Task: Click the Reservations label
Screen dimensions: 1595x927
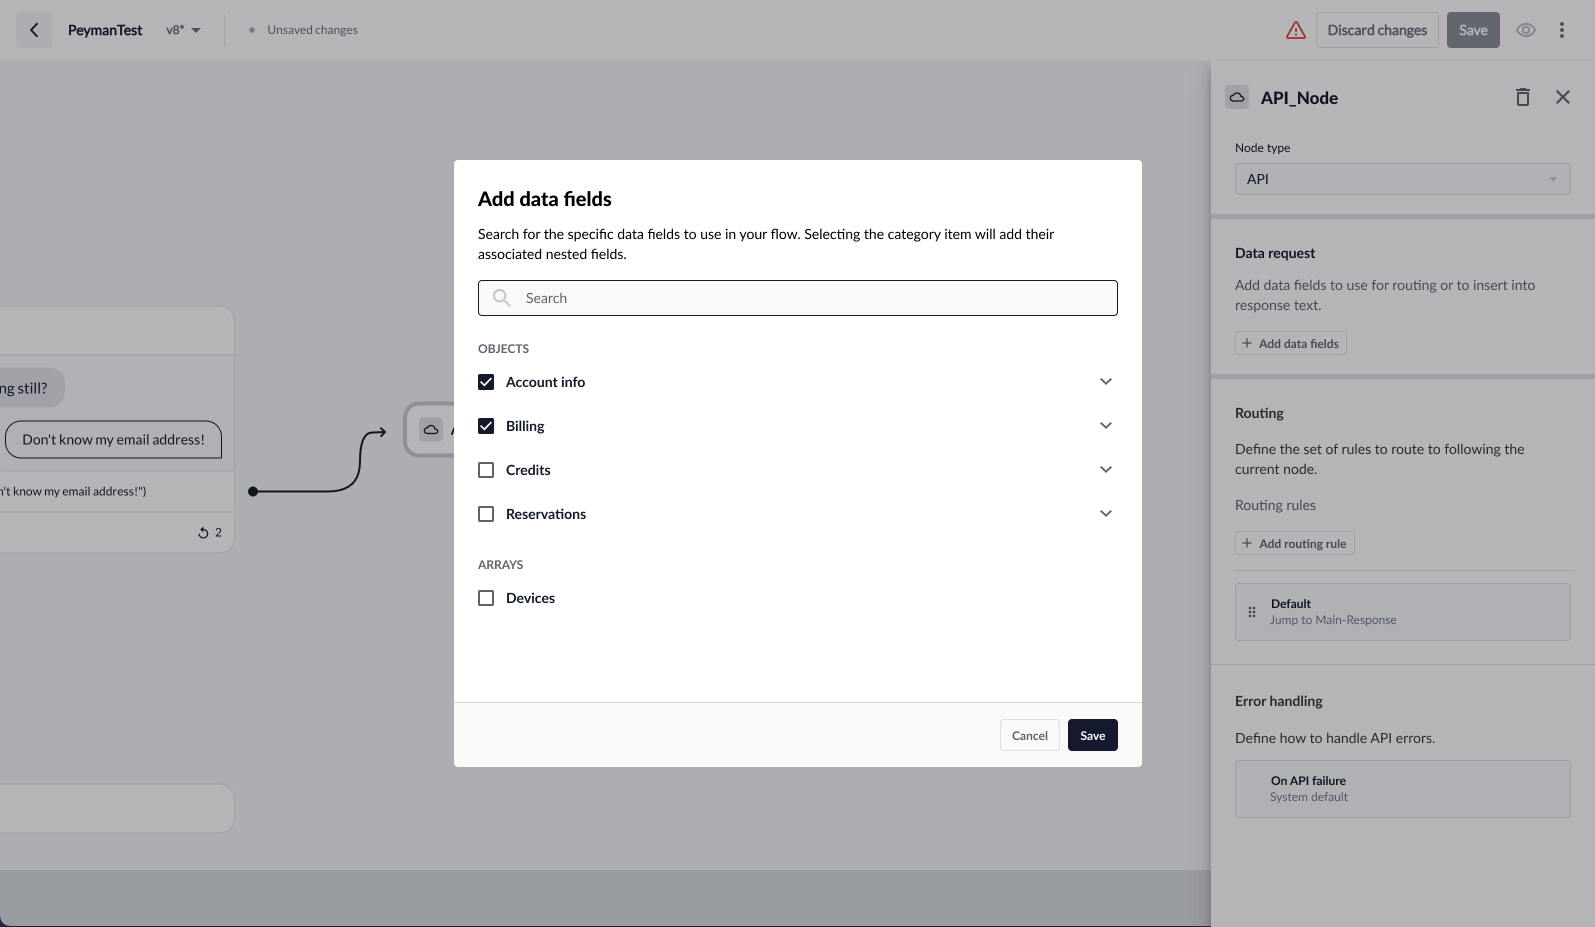Action: 546,514
